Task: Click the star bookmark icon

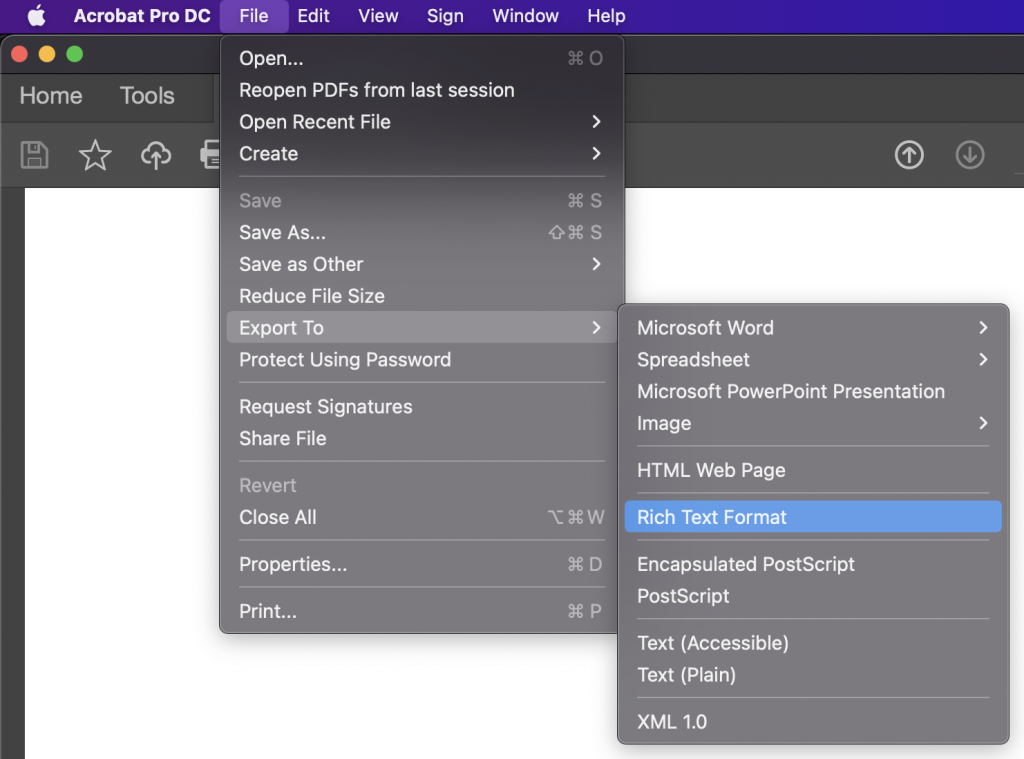Action: click(95, 155)
